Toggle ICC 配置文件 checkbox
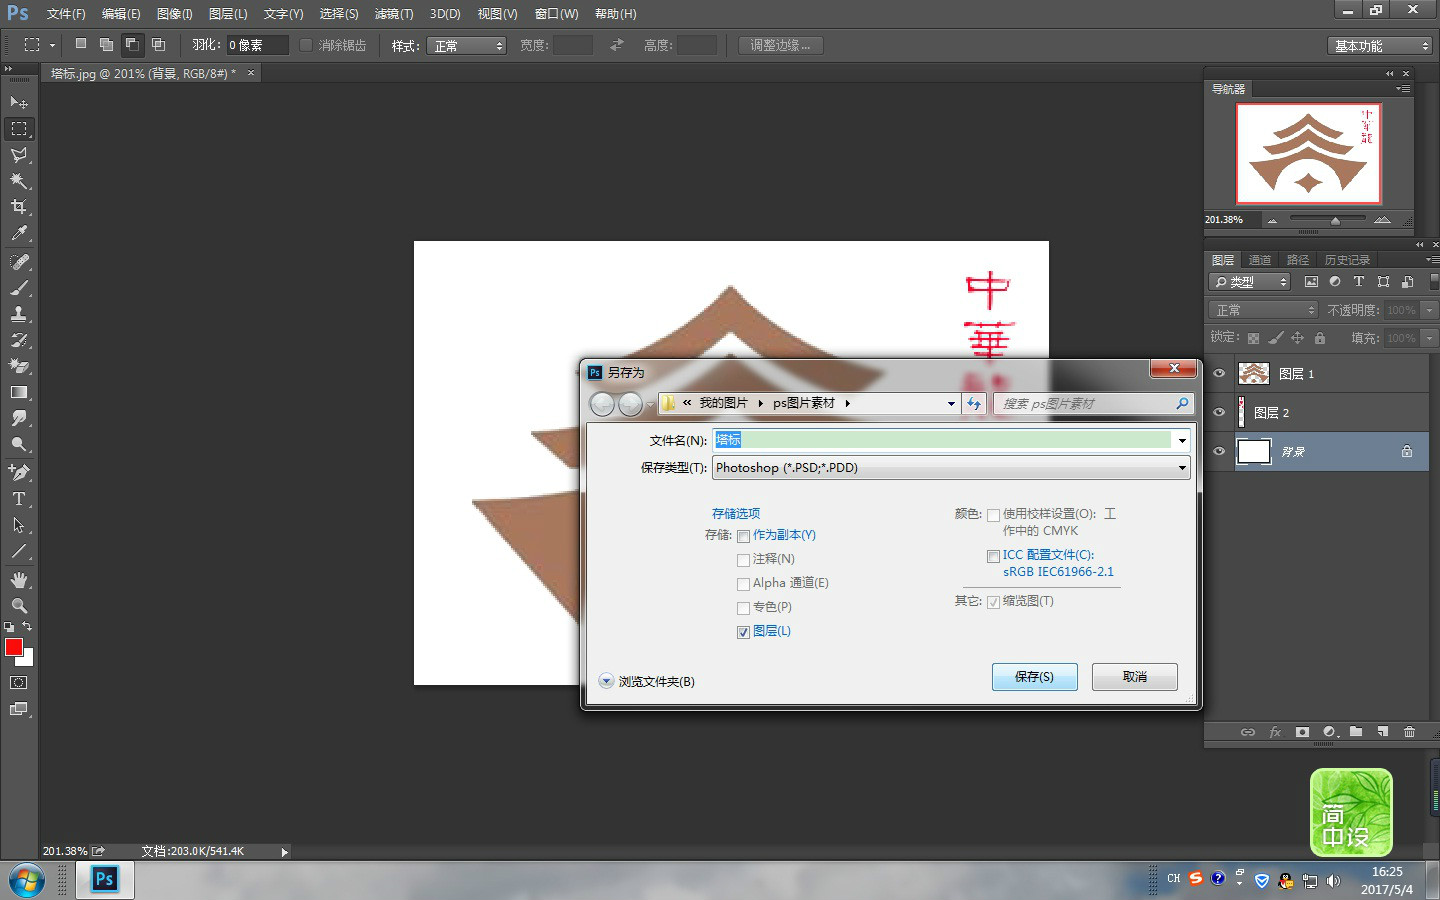 point(993,556)
